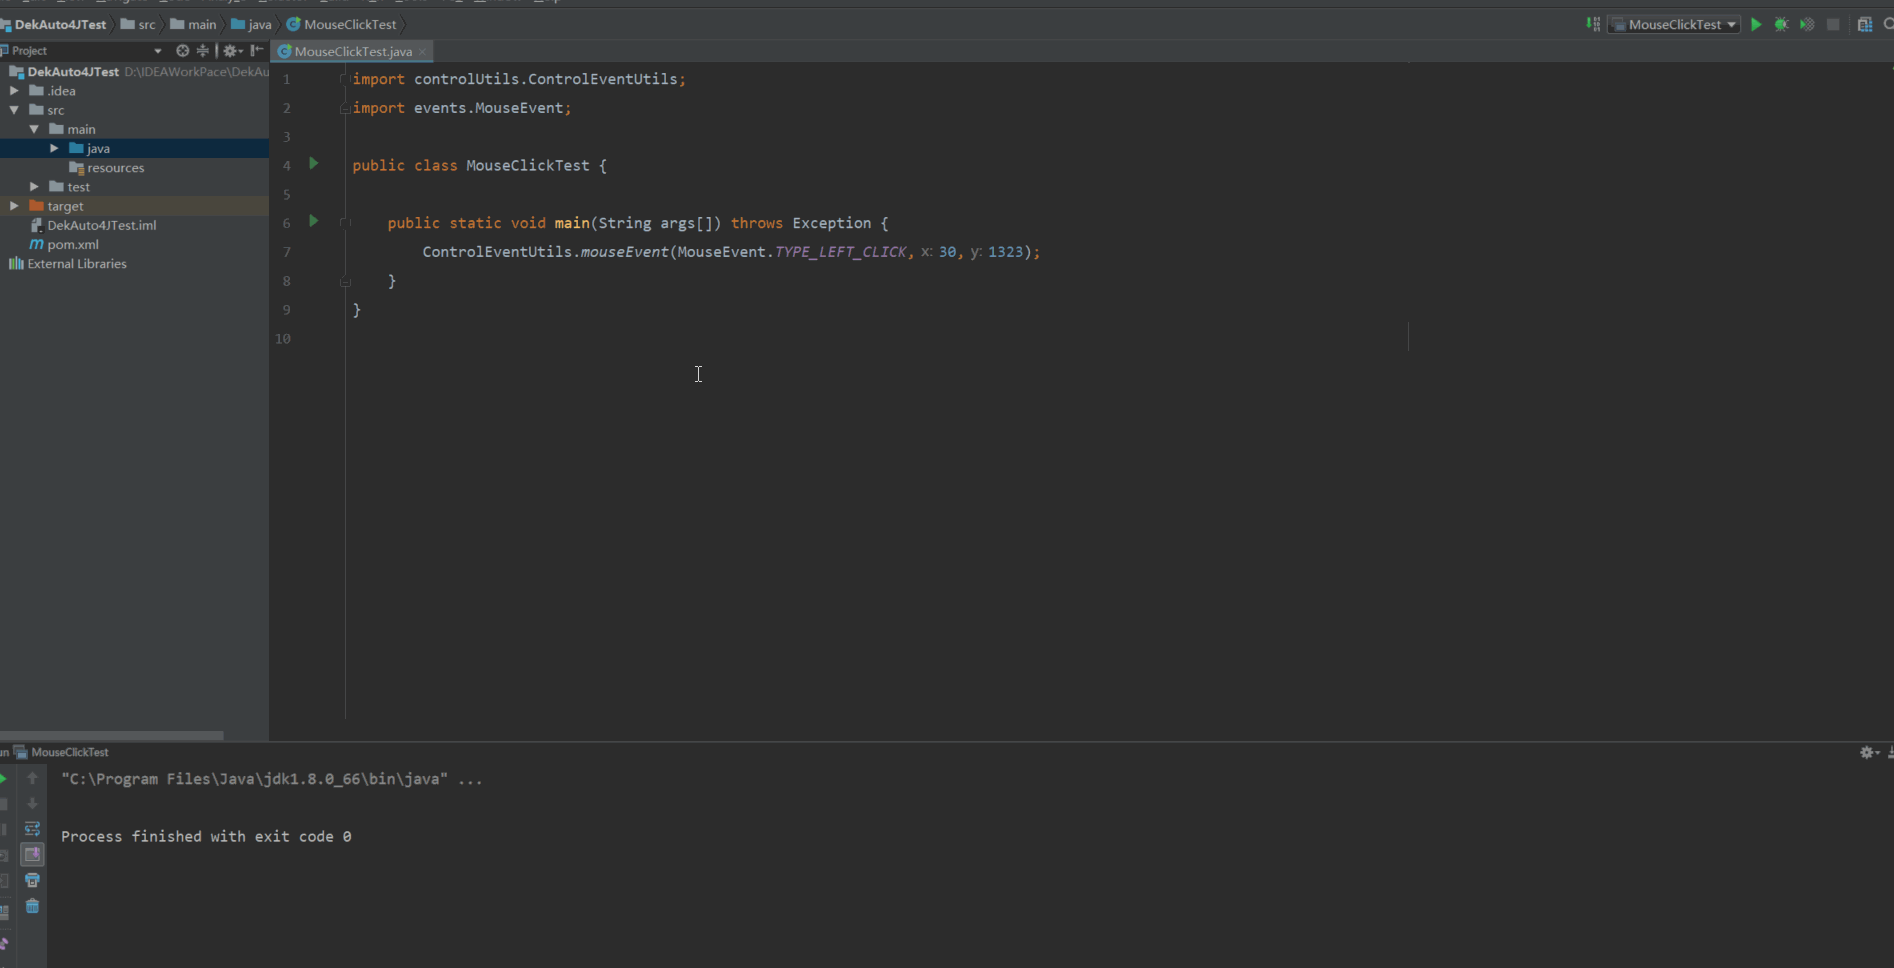Viewport: 1894px width, 968px height.
Task: Expand the test folder arrow
Action: 34,187
